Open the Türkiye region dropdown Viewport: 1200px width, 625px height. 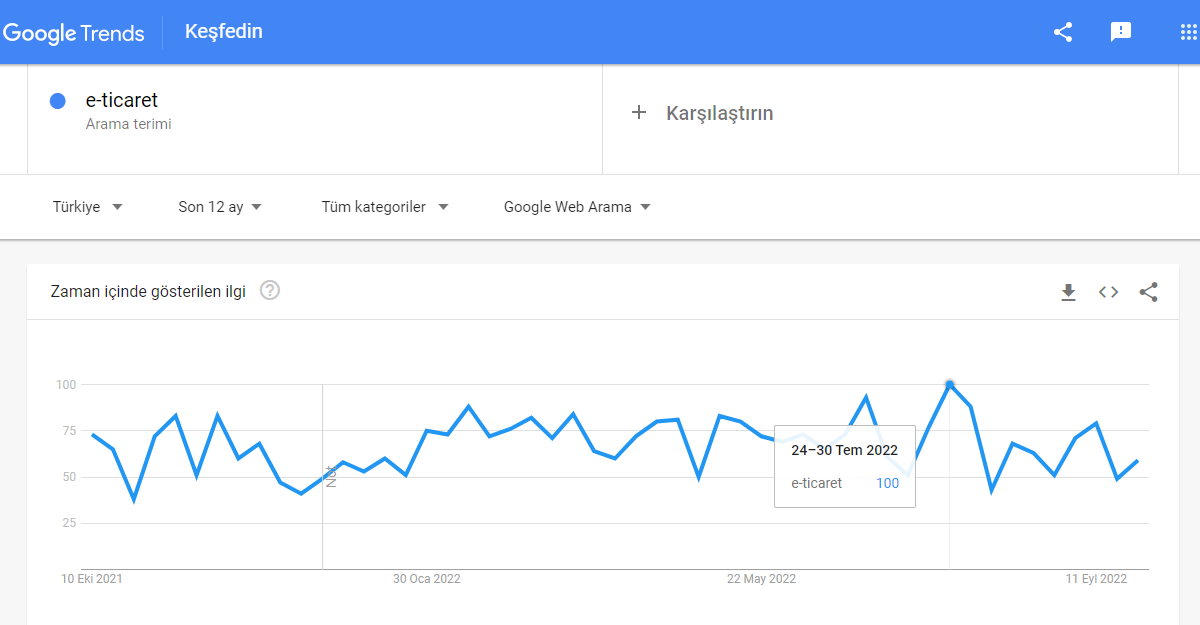point(88,206)
